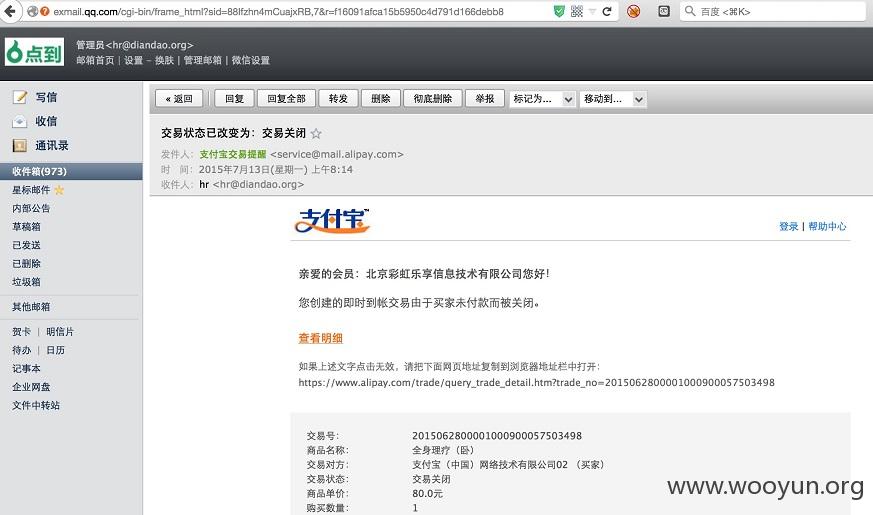Viewport: 873px width, 515px height.
Task: Open 文件中转站 file transfer station
Action: click(36, 405)
